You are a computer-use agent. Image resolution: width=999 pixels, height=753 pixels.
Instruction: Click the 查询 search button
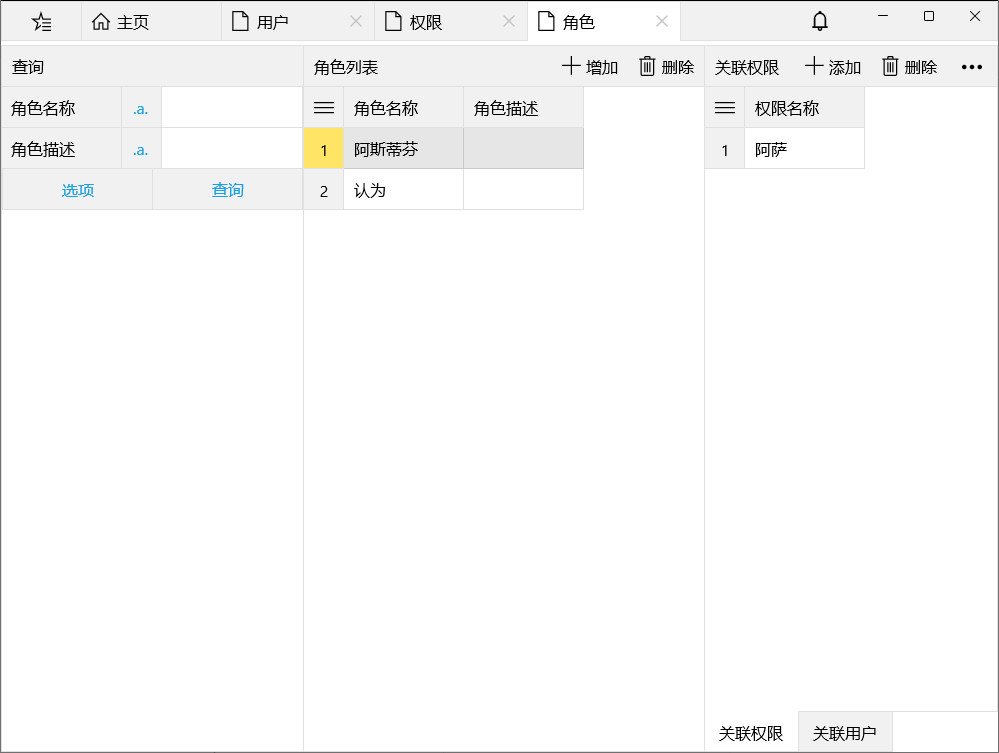coord(227,190)
